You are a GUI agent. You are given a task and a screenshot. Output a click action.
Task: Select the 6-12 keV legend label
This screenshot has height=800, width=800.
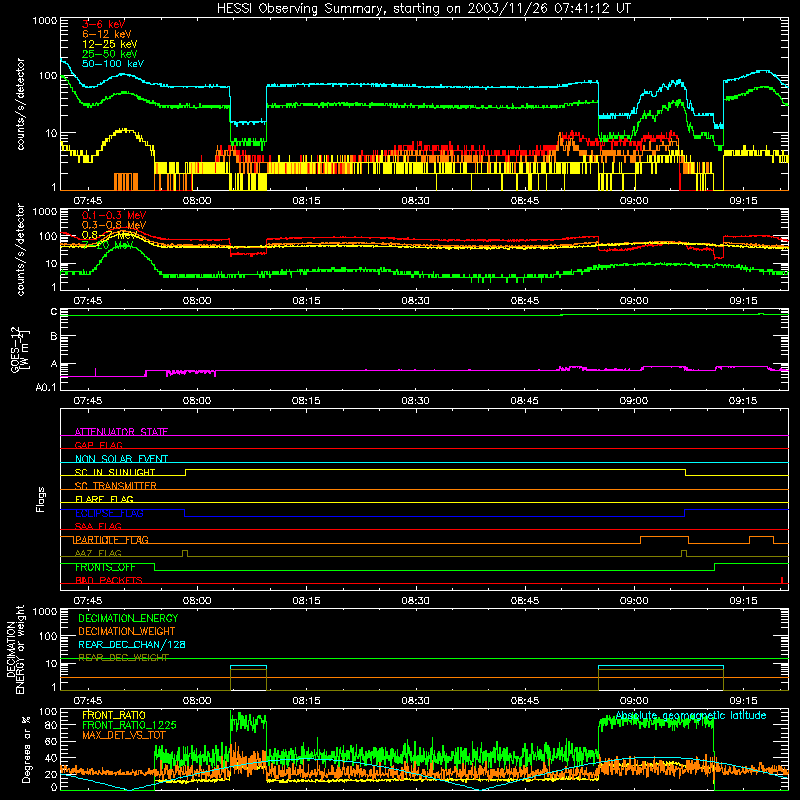(107, 34)
